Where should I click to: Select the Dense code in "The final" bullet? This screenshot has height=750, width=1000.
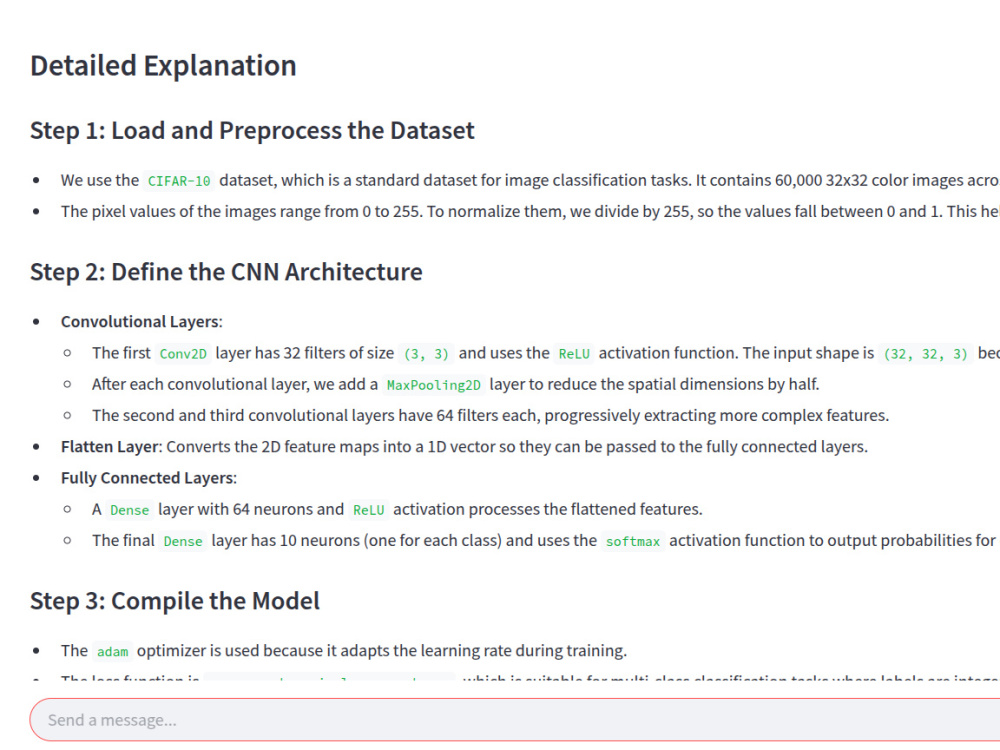183,541
